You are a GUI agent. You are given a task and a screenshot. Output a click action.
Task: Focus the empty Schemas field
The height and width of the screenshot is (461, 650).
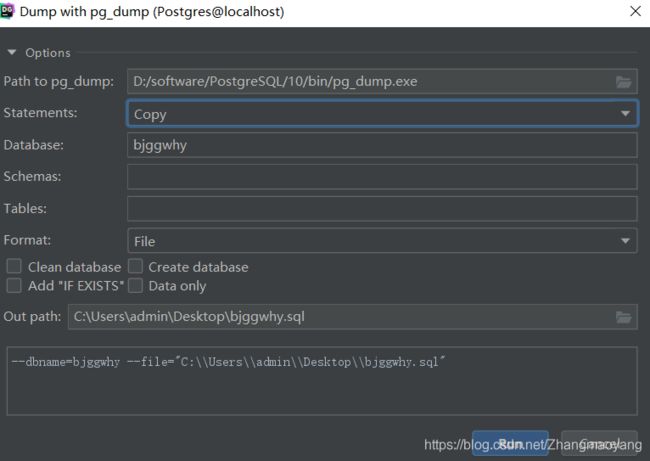coord(382,177)
